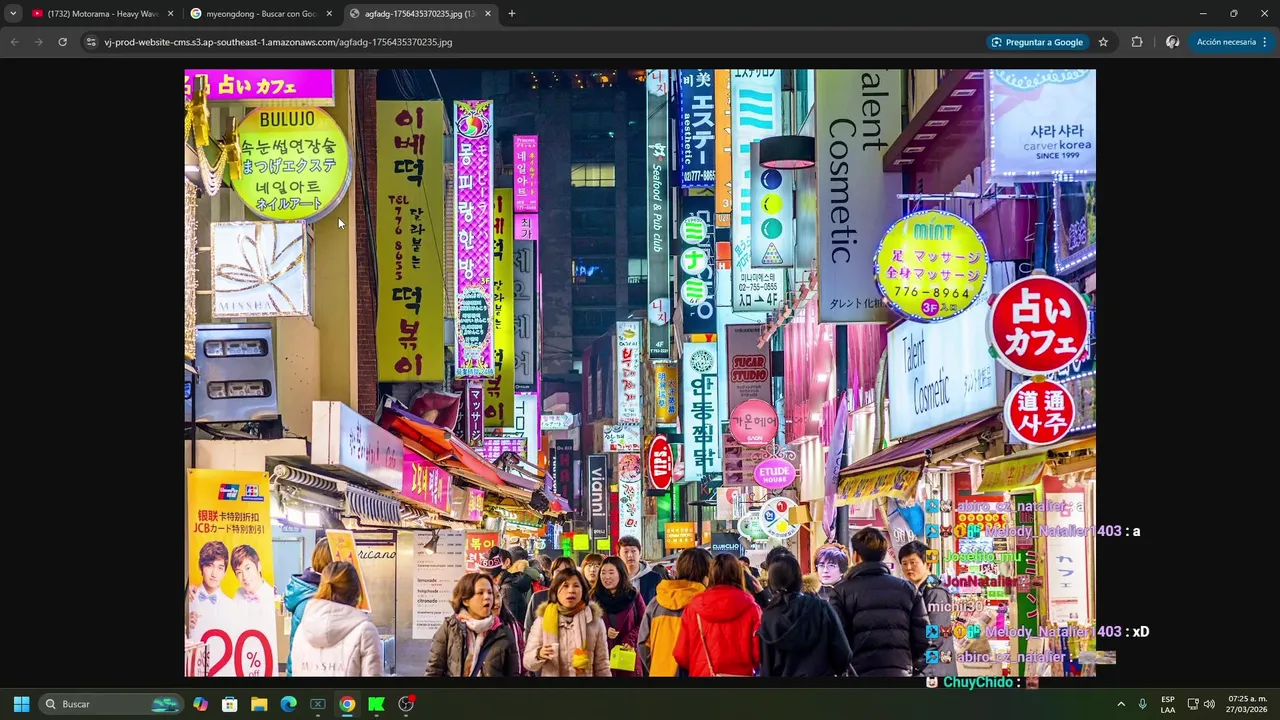Open the Windows Start menu
This screenshot has height=720, width=1280.
pyautogui.click(x=21, y=704)
